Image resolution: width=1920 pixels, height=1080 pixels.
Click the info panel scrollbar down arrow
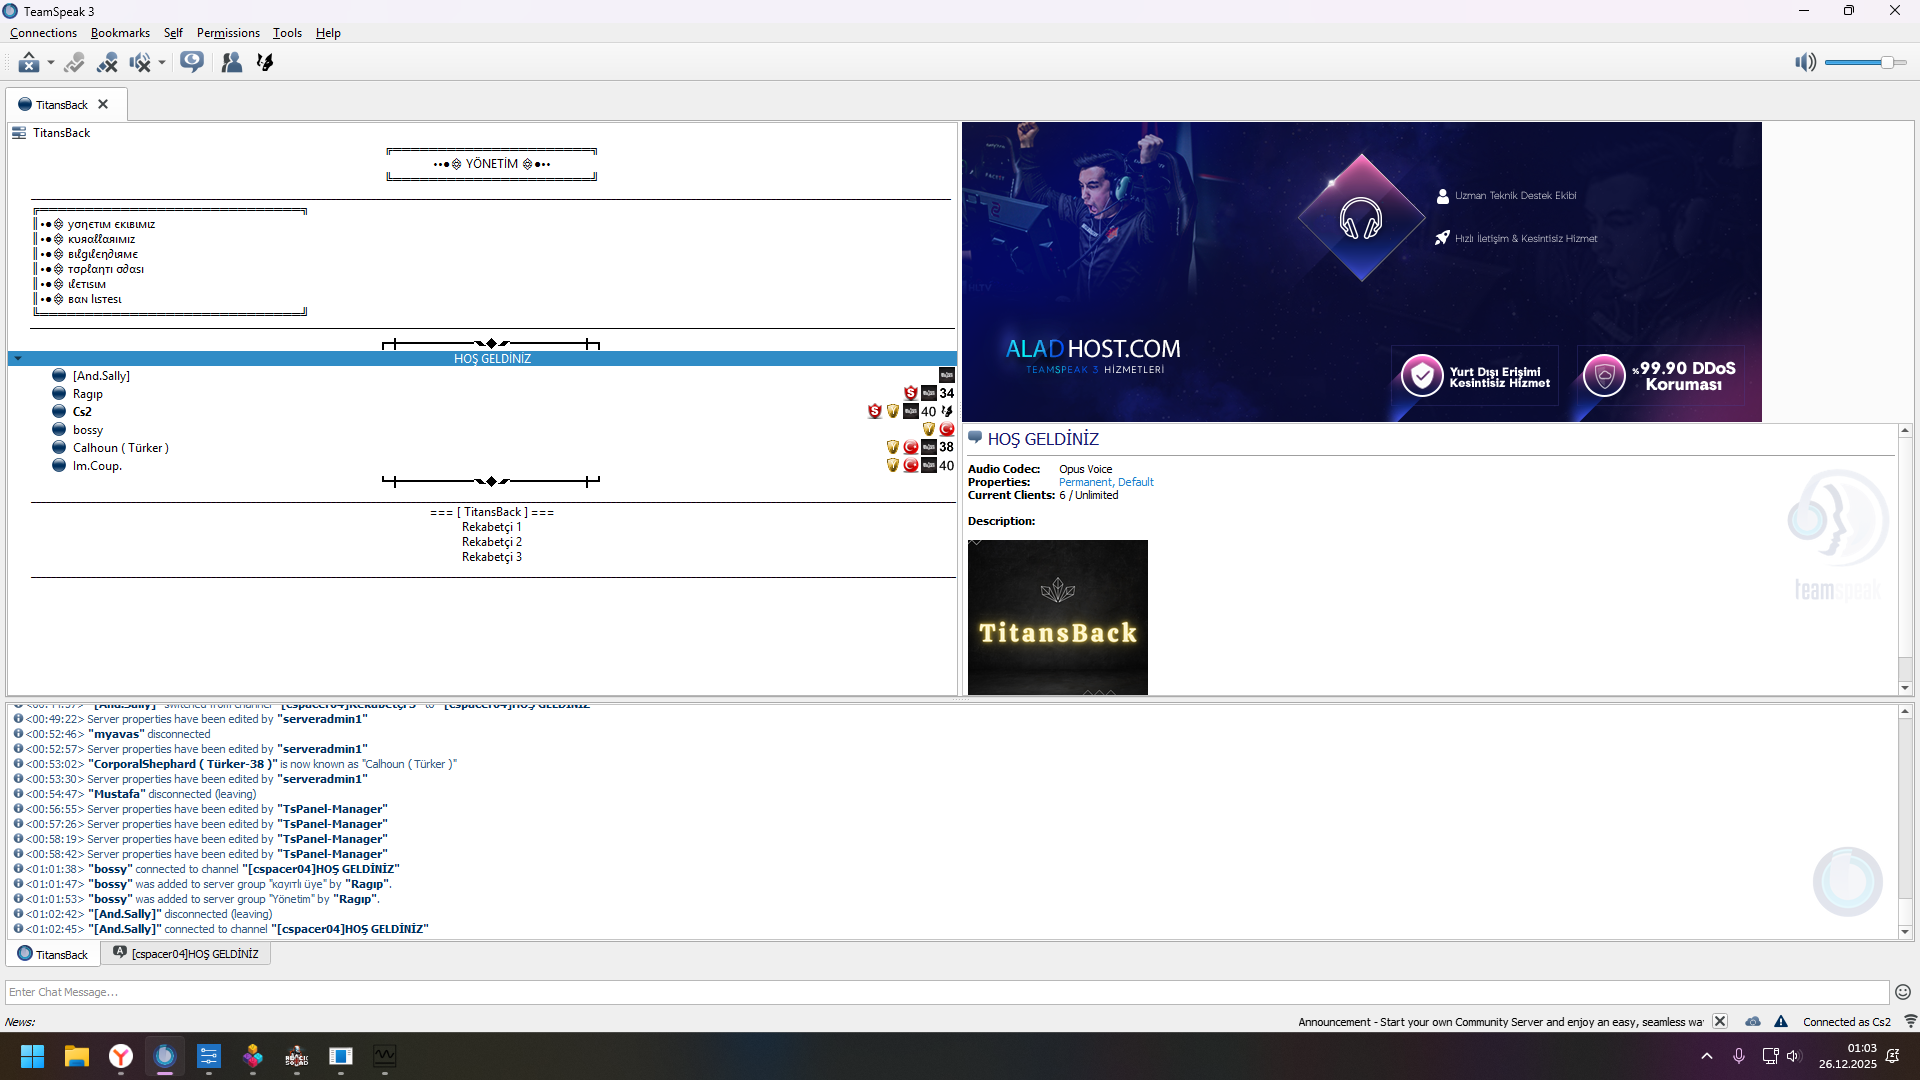click(1905, 688)
